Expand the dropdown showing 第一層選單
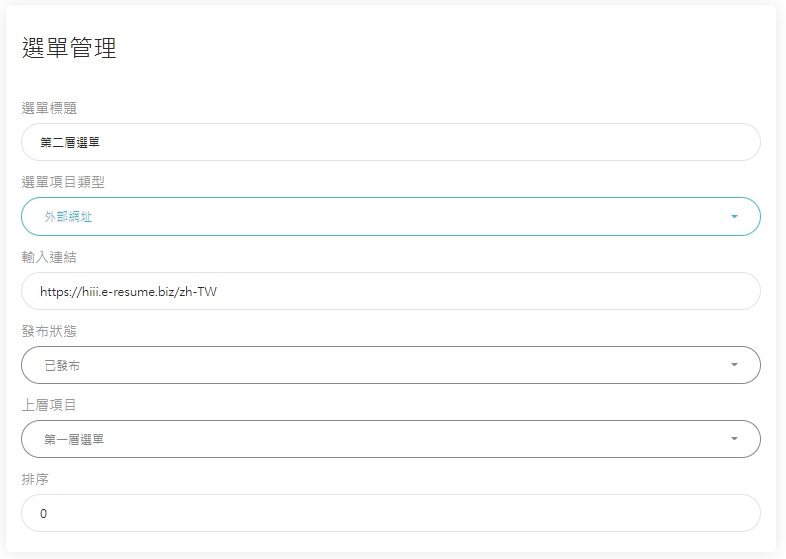The image size is (786, 559). (x=390, y=439)
